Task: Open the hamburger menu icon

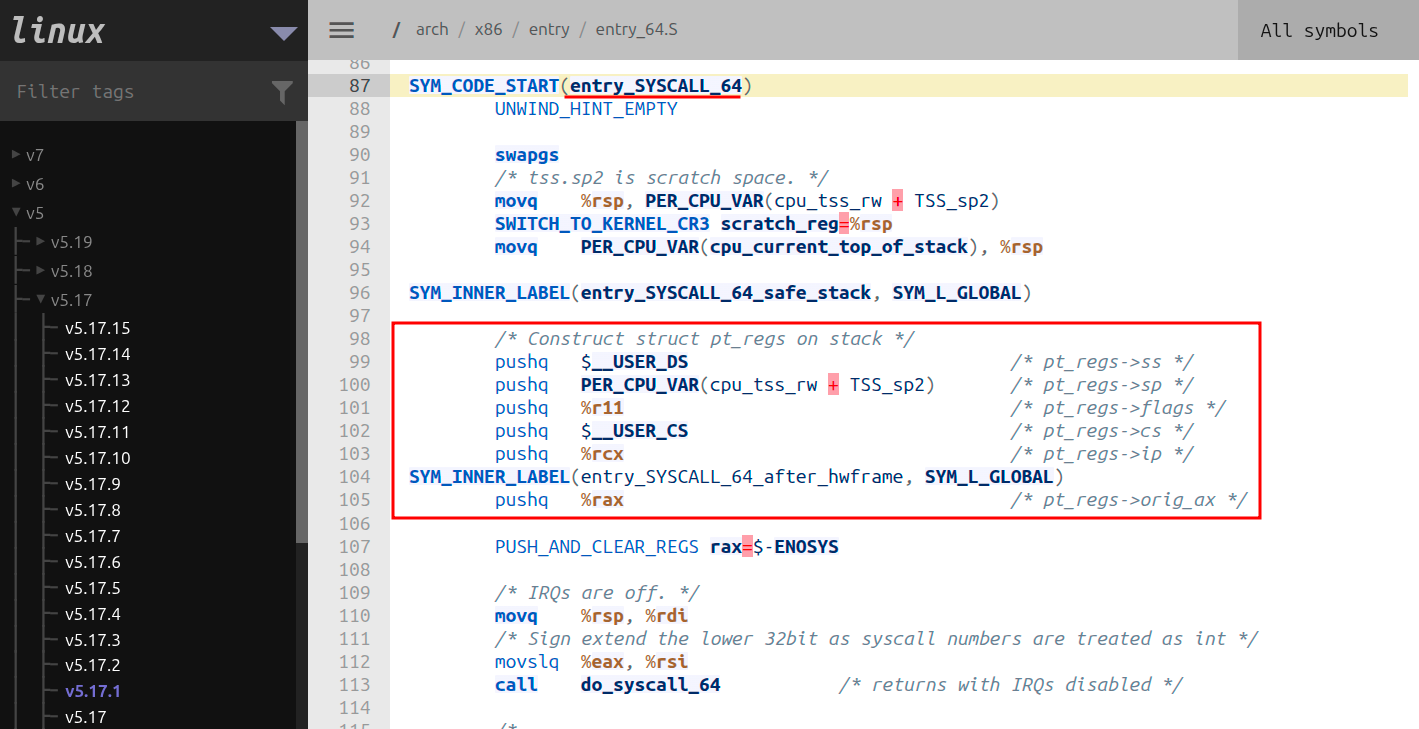Action: (x=342, y=30)
